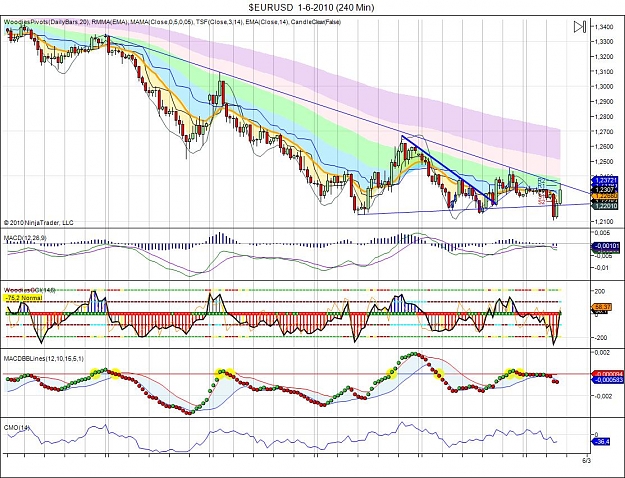Click the MACD(12,26,9) panel label

coord(25,238)
